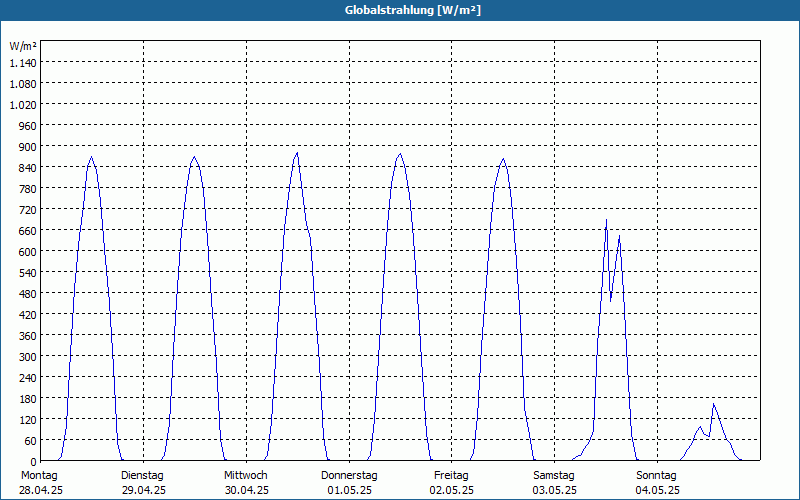This screenshot has height=500, width=800.
Task: Click the 180 axis value
Action: tap(28, 398)
